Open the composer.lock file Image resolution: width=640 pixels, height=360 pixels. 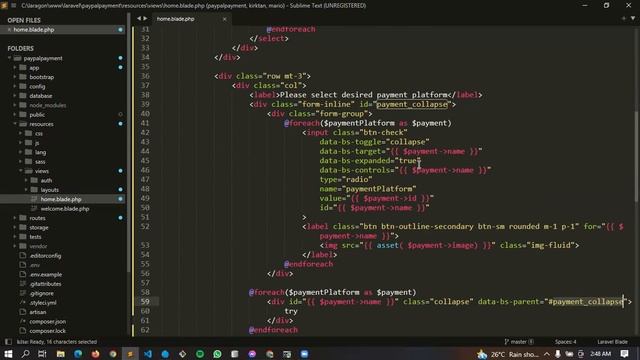[x=47, y=331]
